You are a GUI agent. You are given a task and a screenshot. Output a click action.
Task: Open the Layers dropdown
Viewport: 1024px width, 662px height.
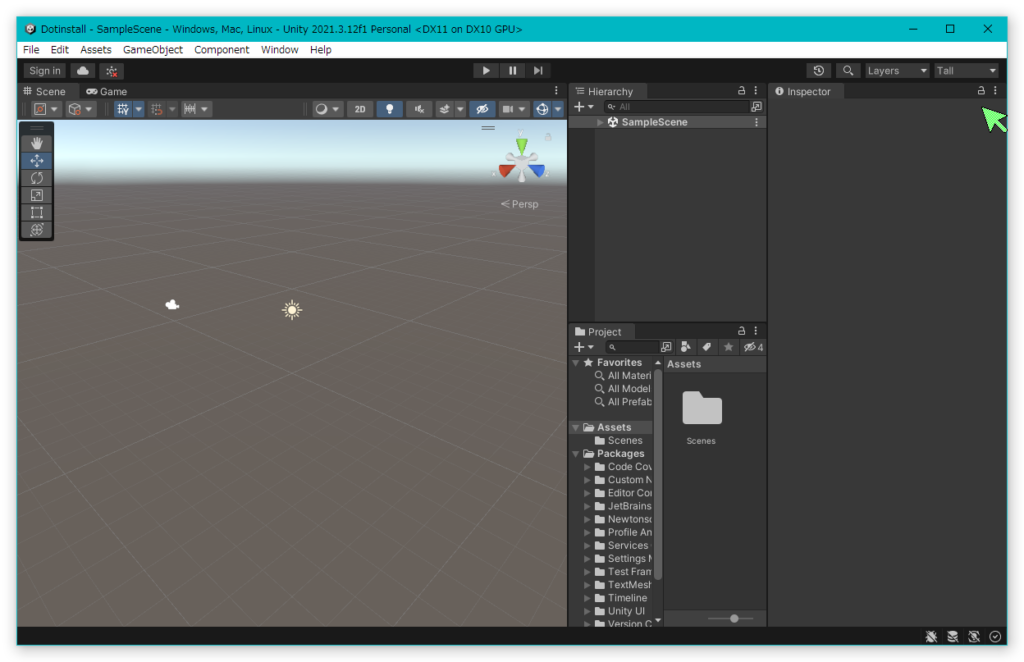pyautogui.click(x=897, y=71)
